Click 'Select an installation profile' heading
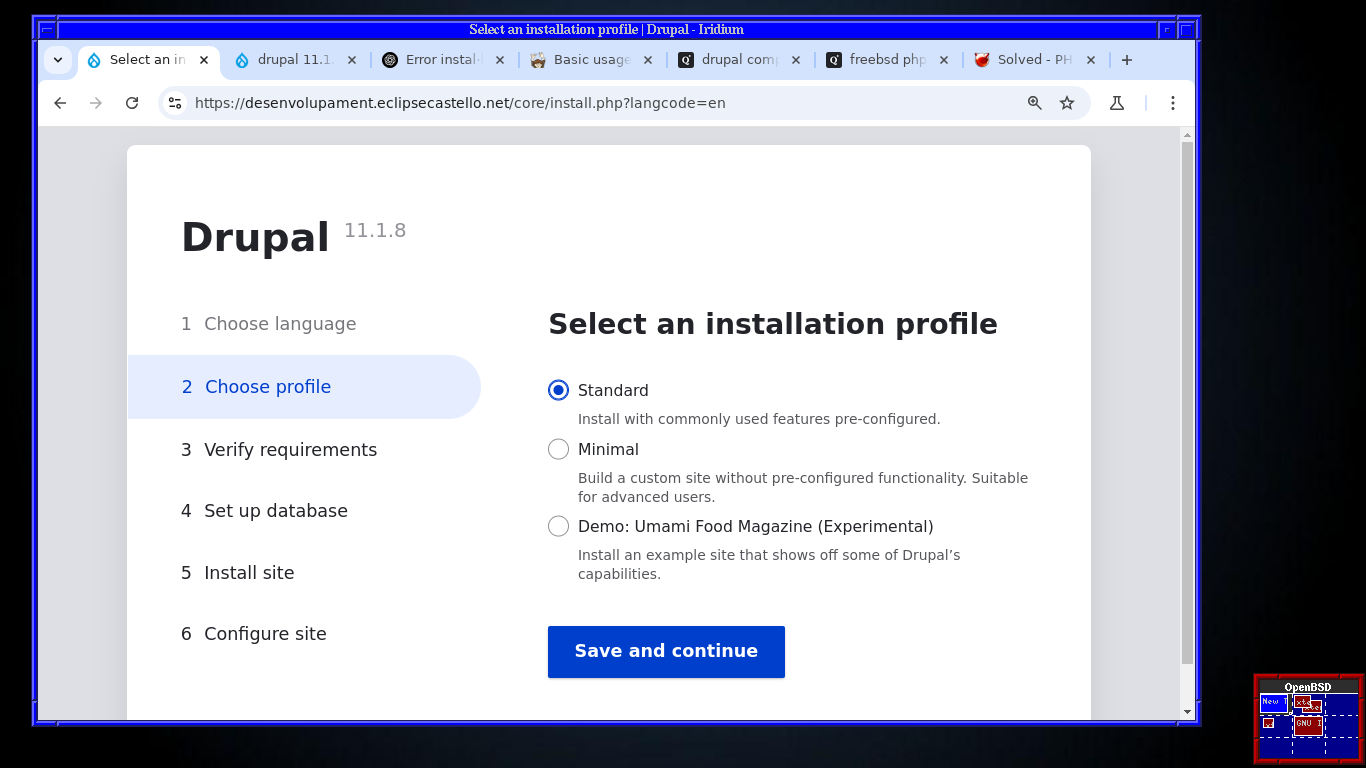1366x768 pixels. pos(773,324)
